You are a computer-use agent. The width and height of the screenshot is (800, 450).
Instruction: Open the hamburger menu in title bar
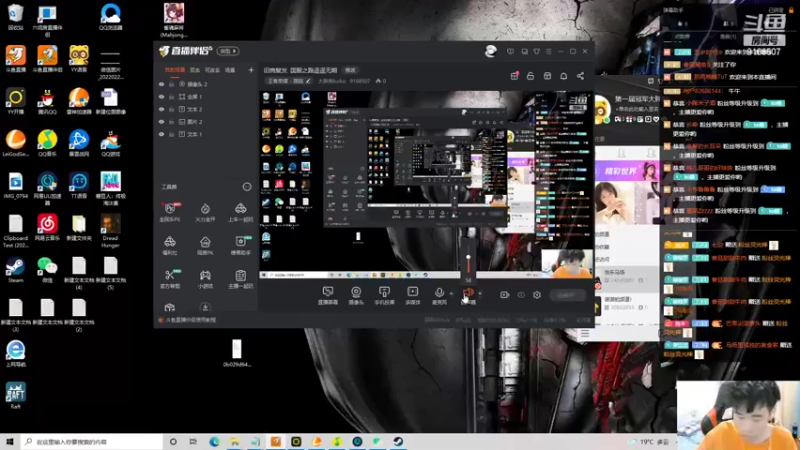(x=549, y=52)
